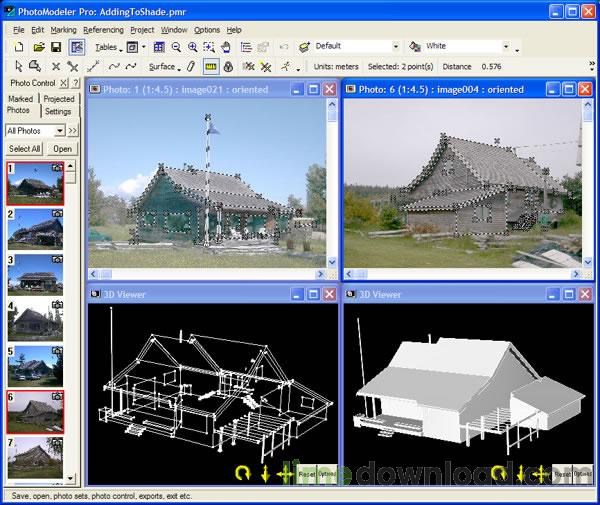This screenshot has width=600, height=505.
Task: Switch to the Settings tab
Action: tap(58, 111)
